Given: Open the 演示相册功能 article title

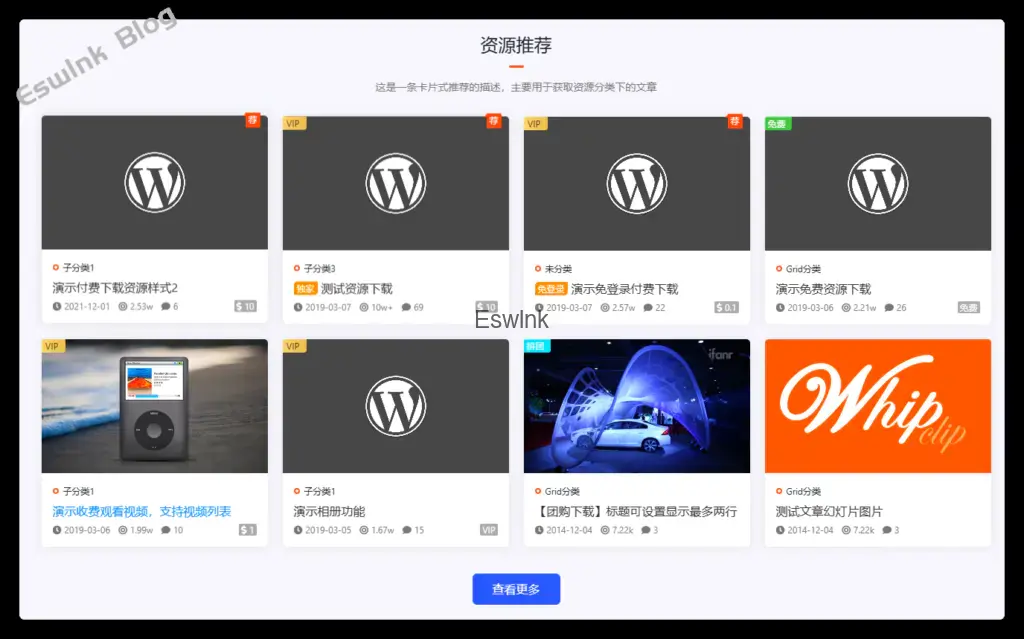Looking at the screenshot, I should pos(329,511).
